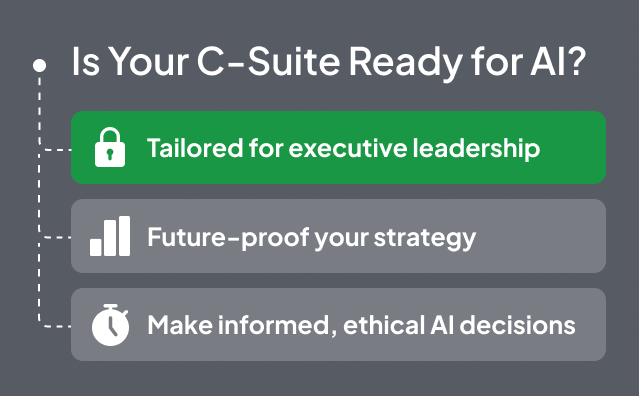Select the green Tailored for executive leadership card
639x396 pixels.
point(338,147)
